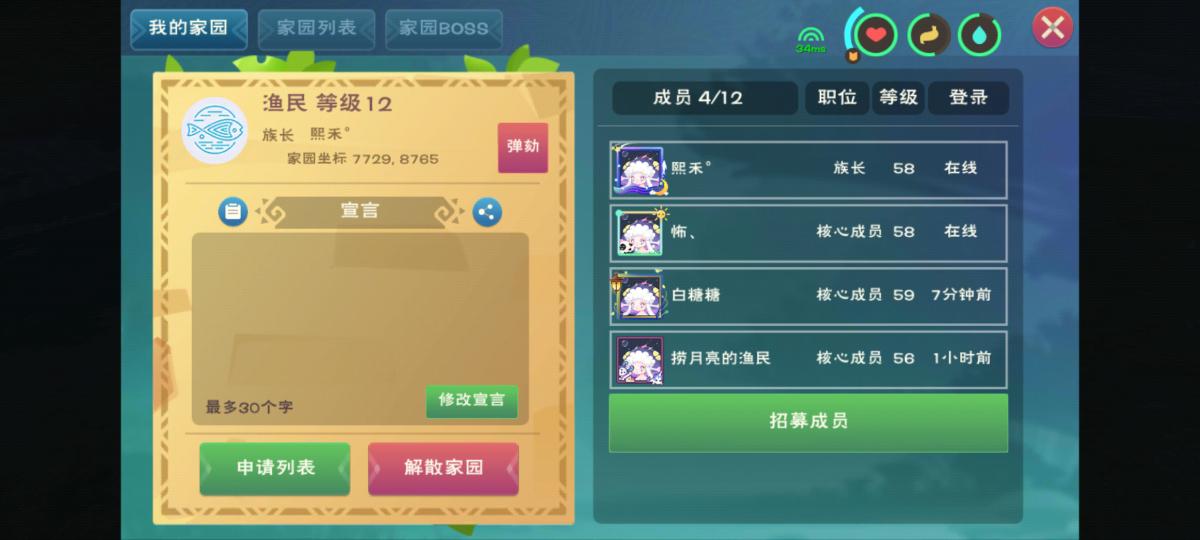This screenshot has width=1200, height=540.
Task: Tap the red heart health indicator
Action: [x=876, y=35]
